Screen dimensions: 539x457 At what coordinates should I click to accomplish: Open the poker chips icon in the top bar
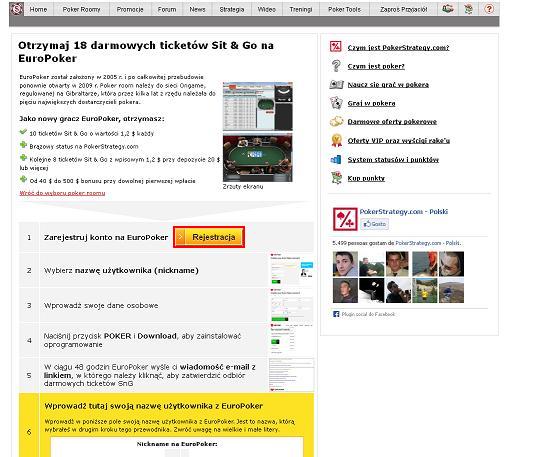[x=448, y=9]
